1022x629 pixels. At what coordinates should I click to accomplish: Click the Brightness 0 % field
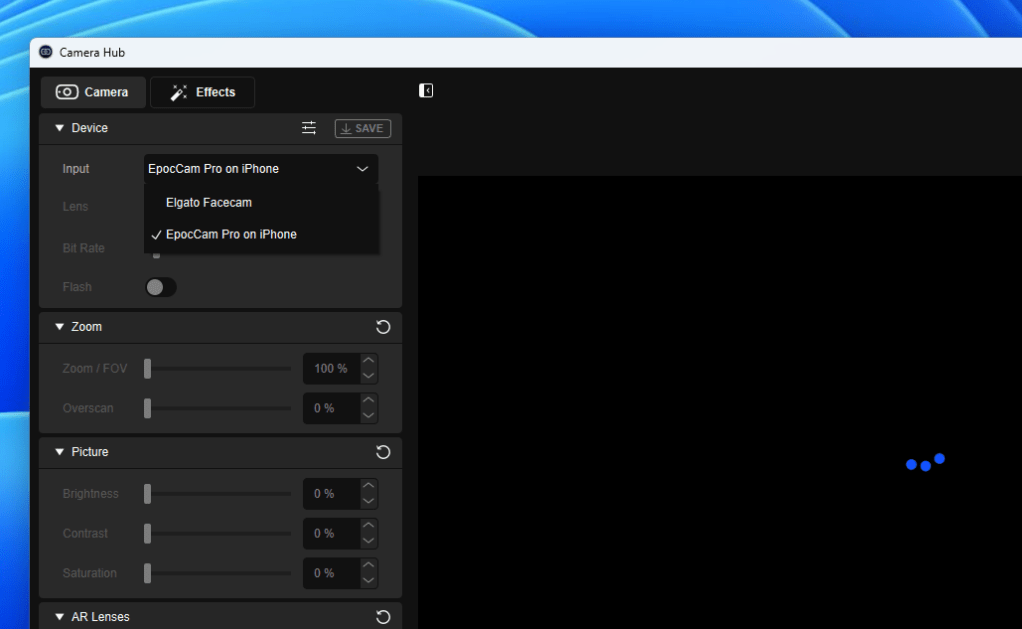tap(331, 493)
